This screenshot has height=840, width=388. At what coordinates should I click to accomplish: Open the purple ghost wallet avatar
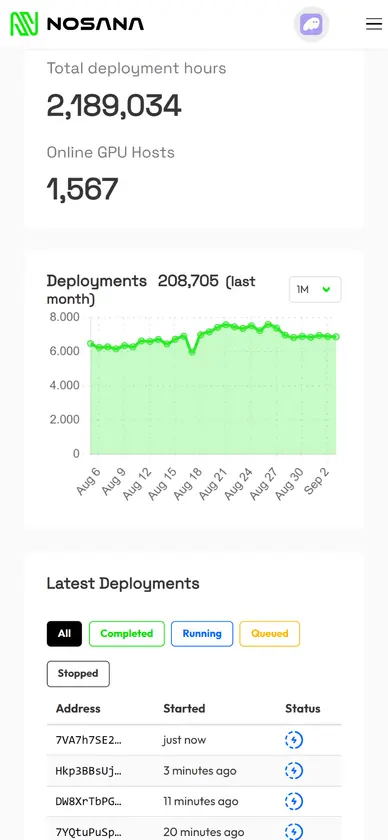(311, 24)
